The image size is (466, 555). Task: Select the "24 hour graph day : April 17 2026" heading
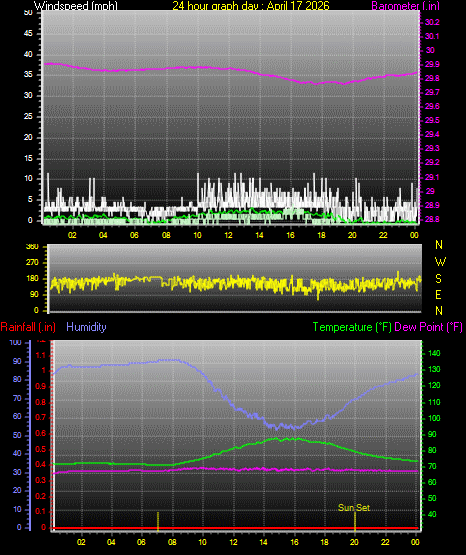(251, 6)
